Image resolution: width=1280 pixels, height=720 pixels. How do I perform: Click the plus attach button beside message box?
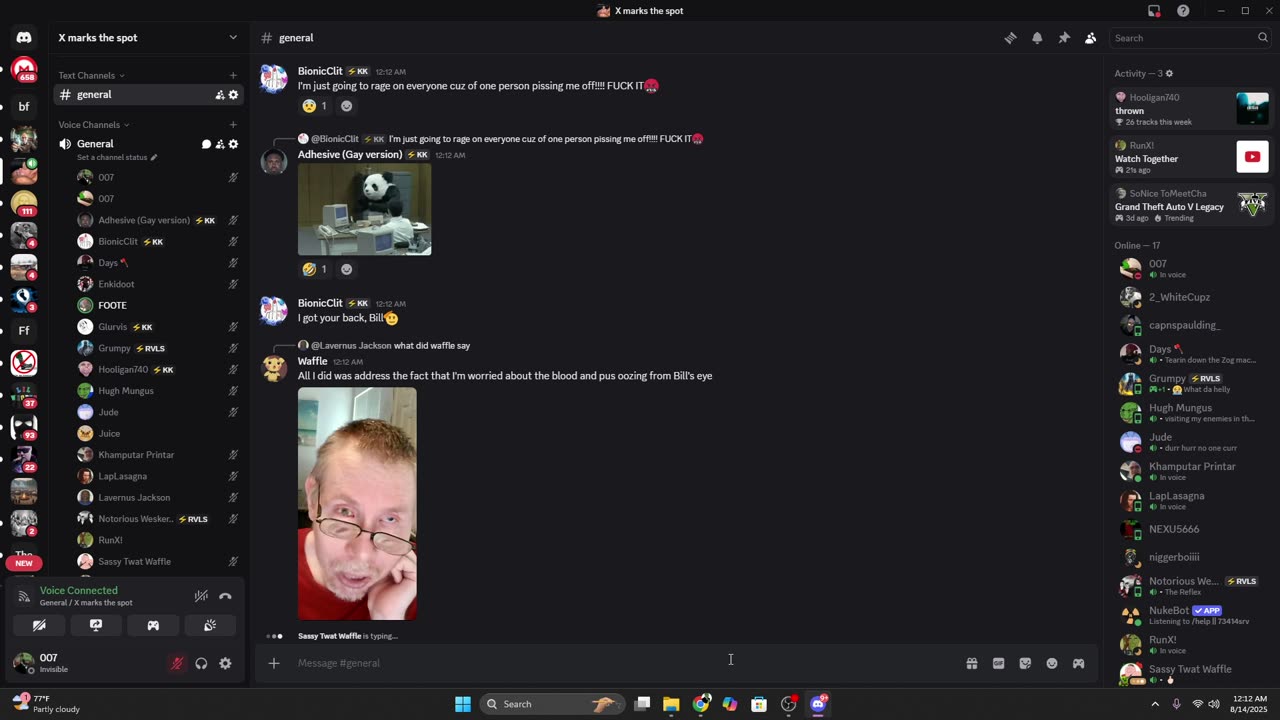[x=274, y=663]
